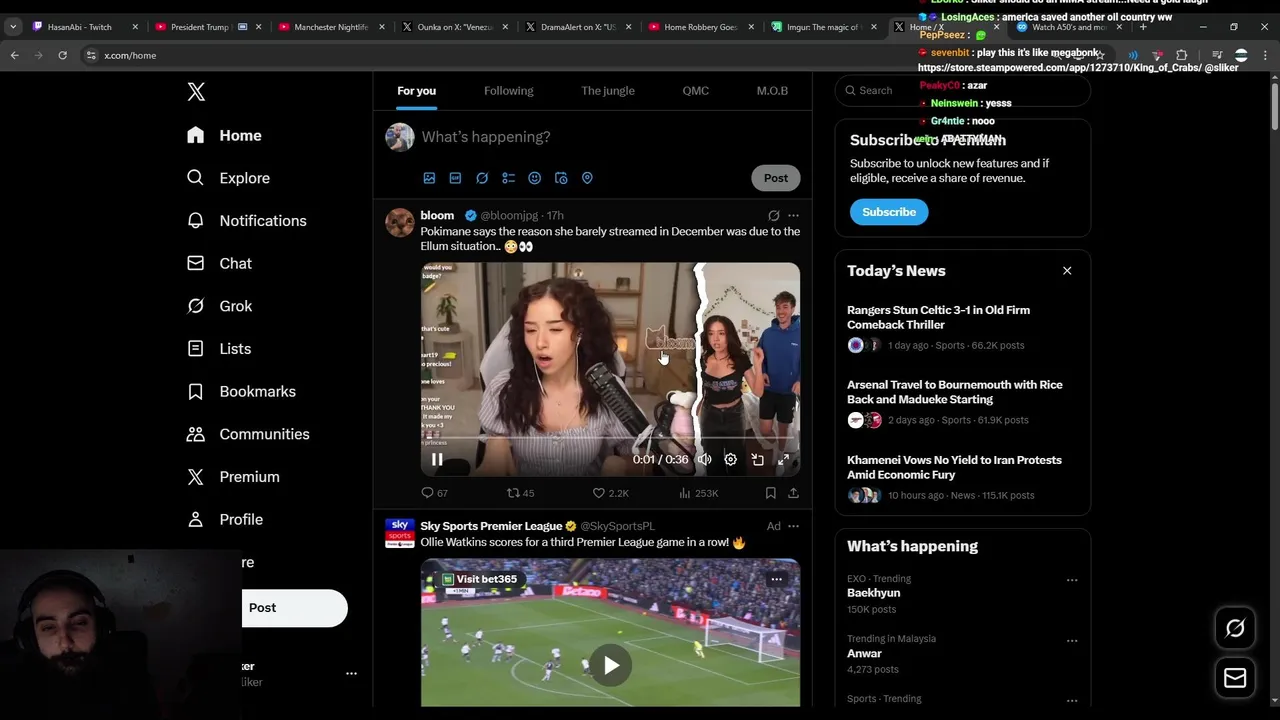
Task: Toggle picture-in-picture on bloom's video
Action: pyautogui.click(x=757, y=460)
